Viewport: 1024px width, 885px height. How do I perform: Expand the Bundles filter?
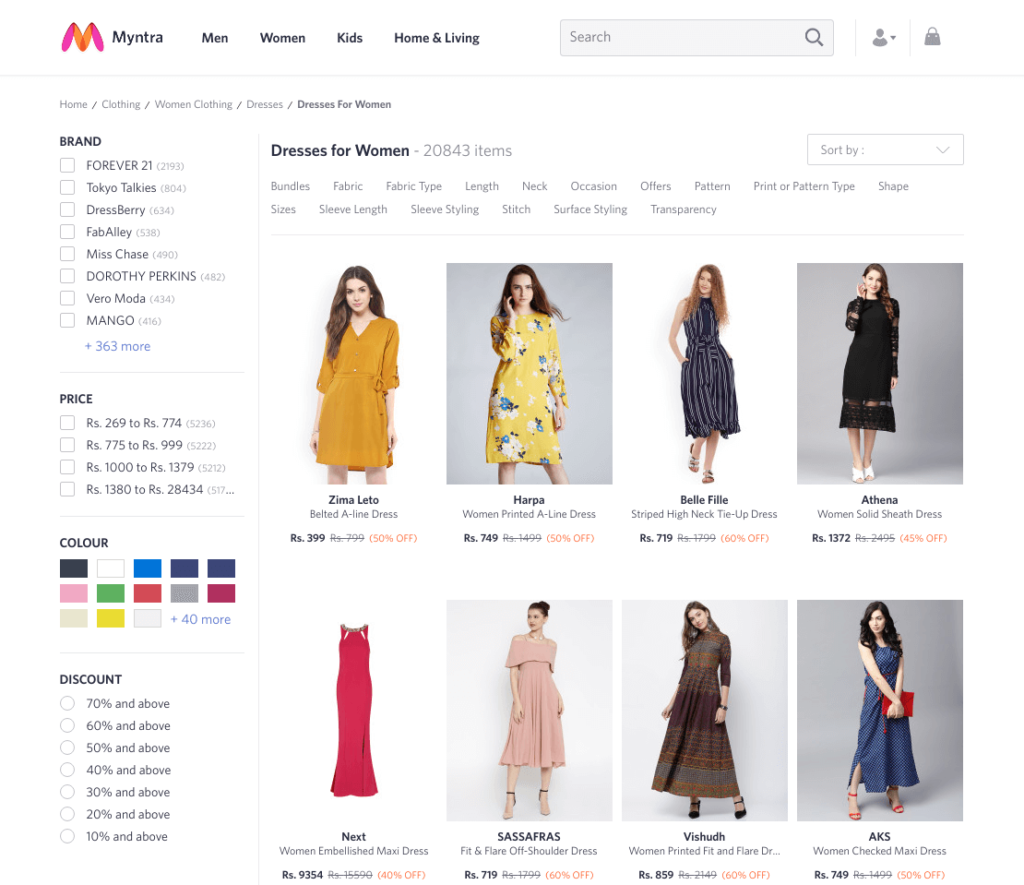(291, 186)
